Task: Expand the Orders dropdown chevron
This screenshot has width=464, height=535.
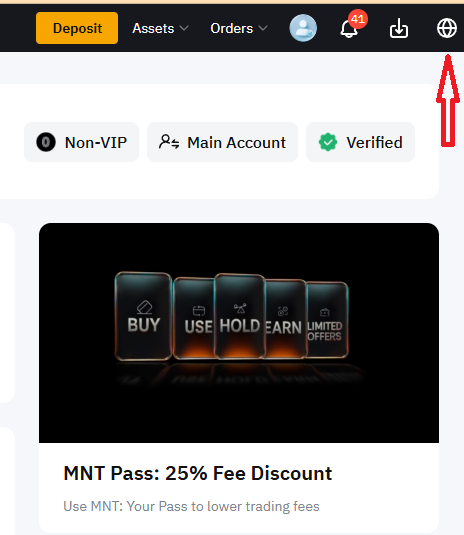Action: (263, 28)
